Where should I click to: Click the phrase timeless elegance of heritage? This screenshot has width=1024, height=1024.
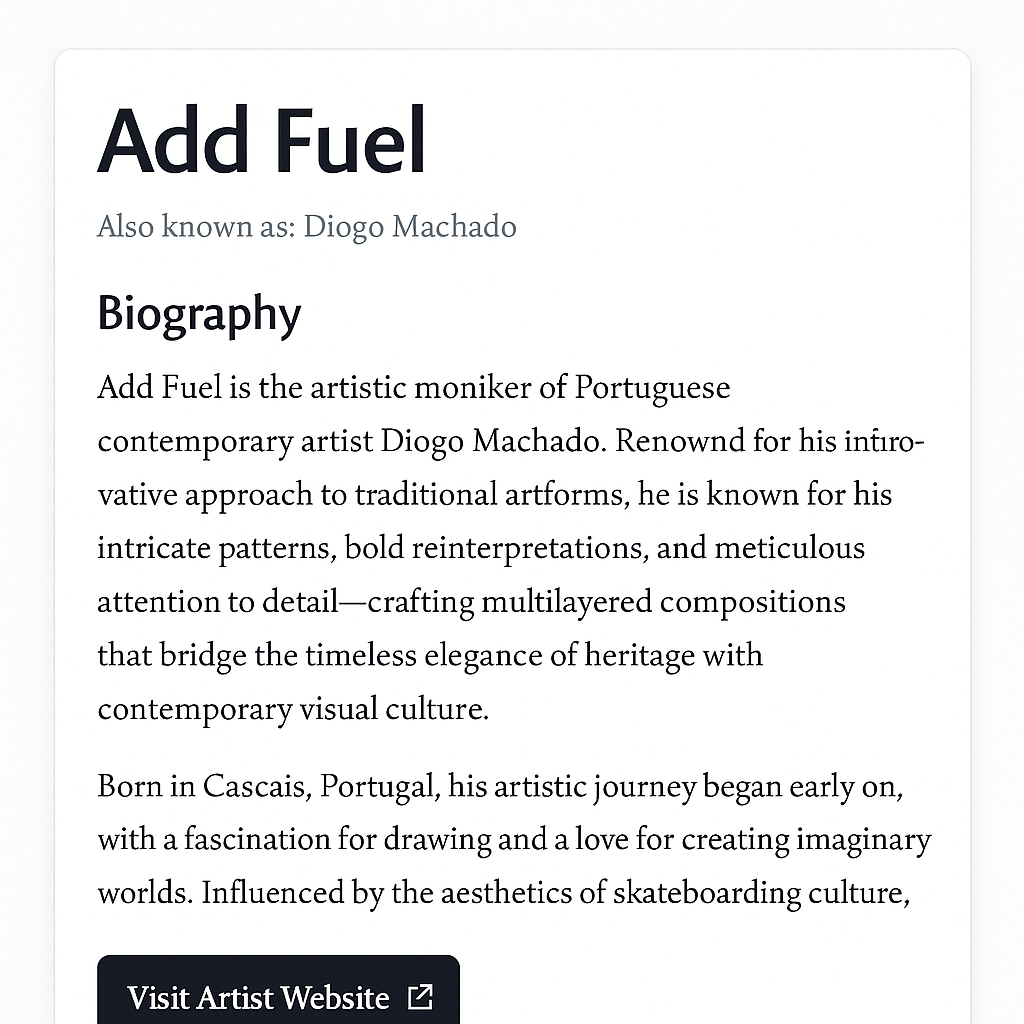click(x=500, y=656)
